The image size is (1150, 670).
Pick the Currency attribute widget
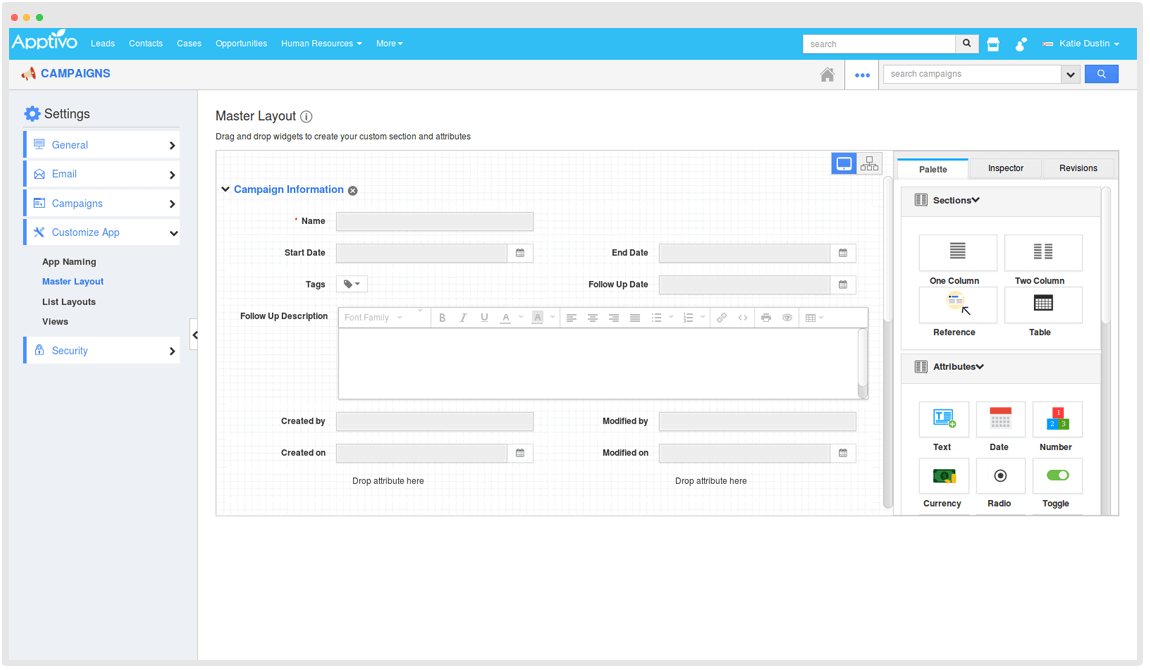click(x=943, y=476)
